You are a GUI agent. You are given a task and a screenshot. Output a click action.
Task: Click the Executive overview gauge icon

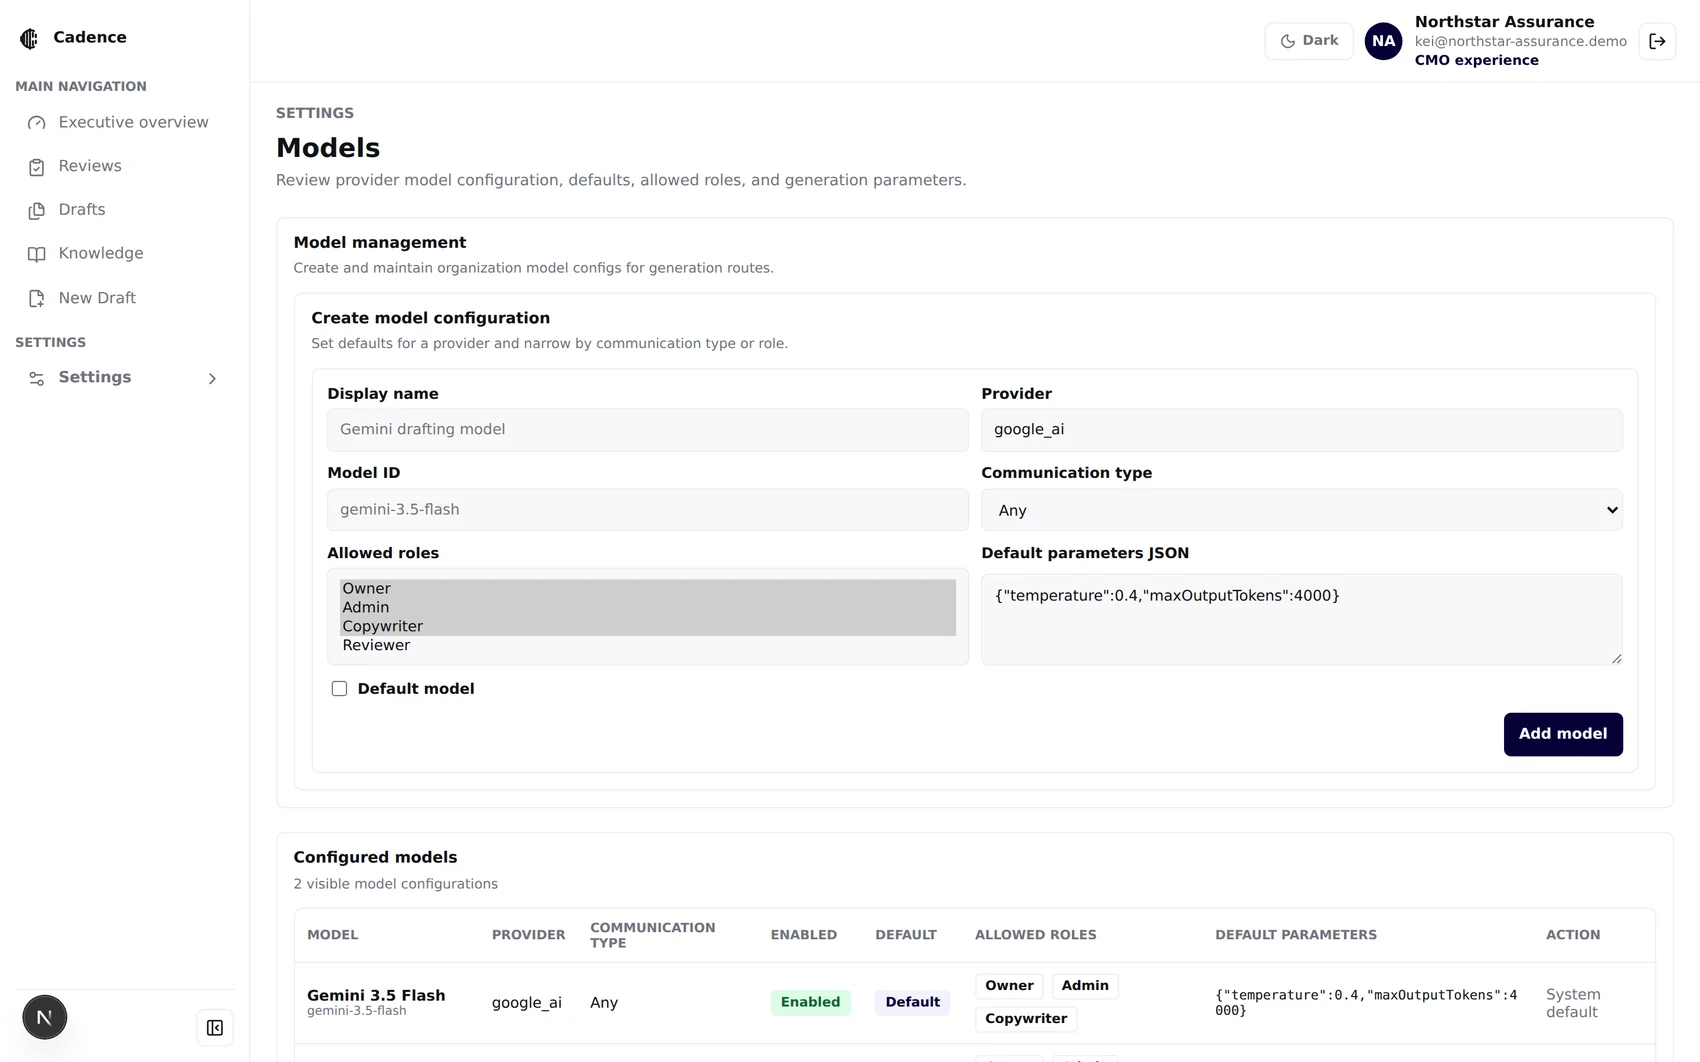pyautogui.click(x=37, y=123)
